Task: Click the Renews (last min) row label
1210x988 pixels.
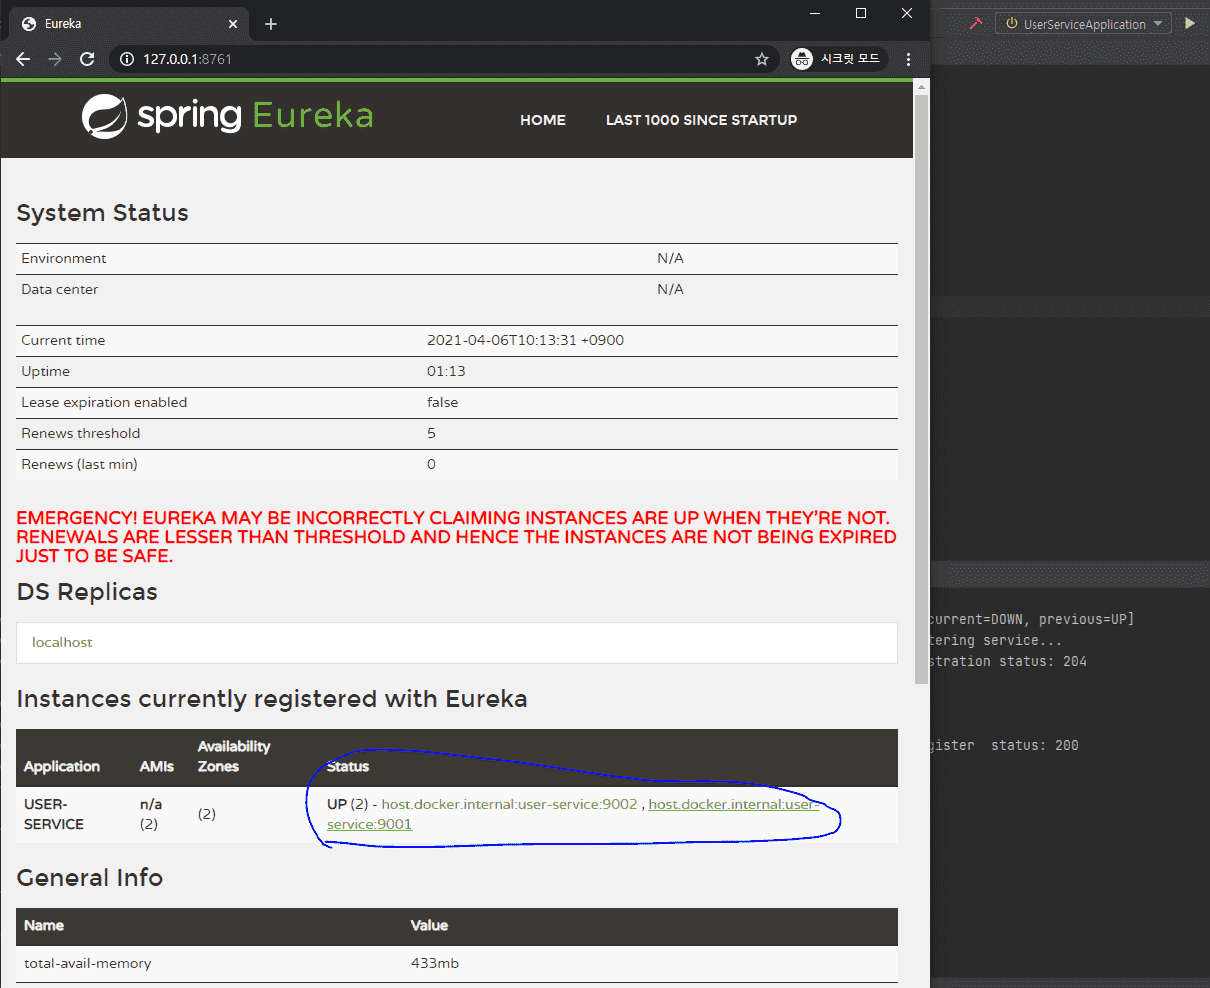Action: tap(79, 464)
